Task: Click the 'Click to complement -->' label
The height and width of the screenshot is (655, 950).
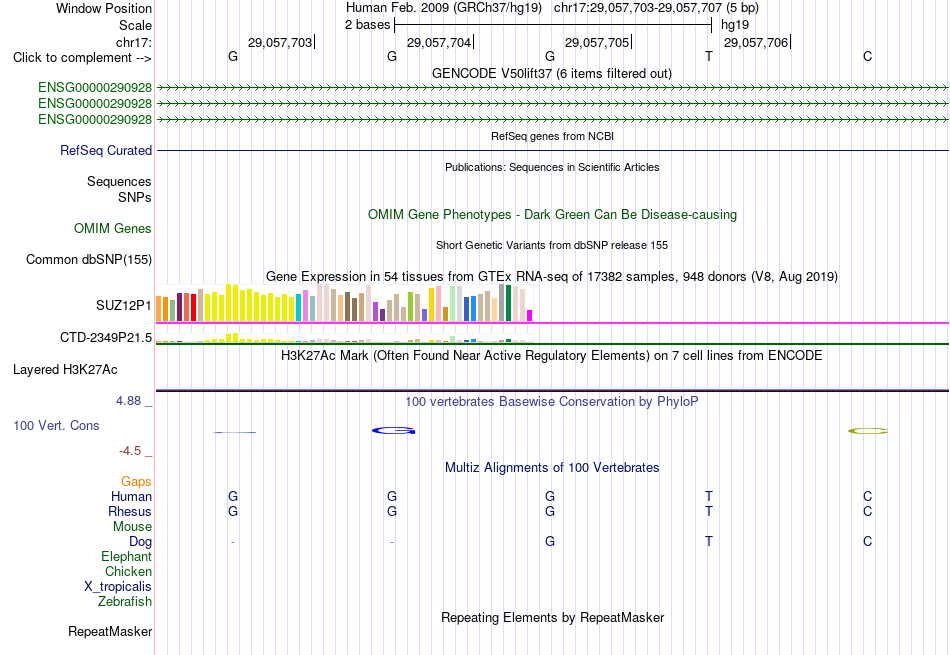Action: tap(82, 58)
